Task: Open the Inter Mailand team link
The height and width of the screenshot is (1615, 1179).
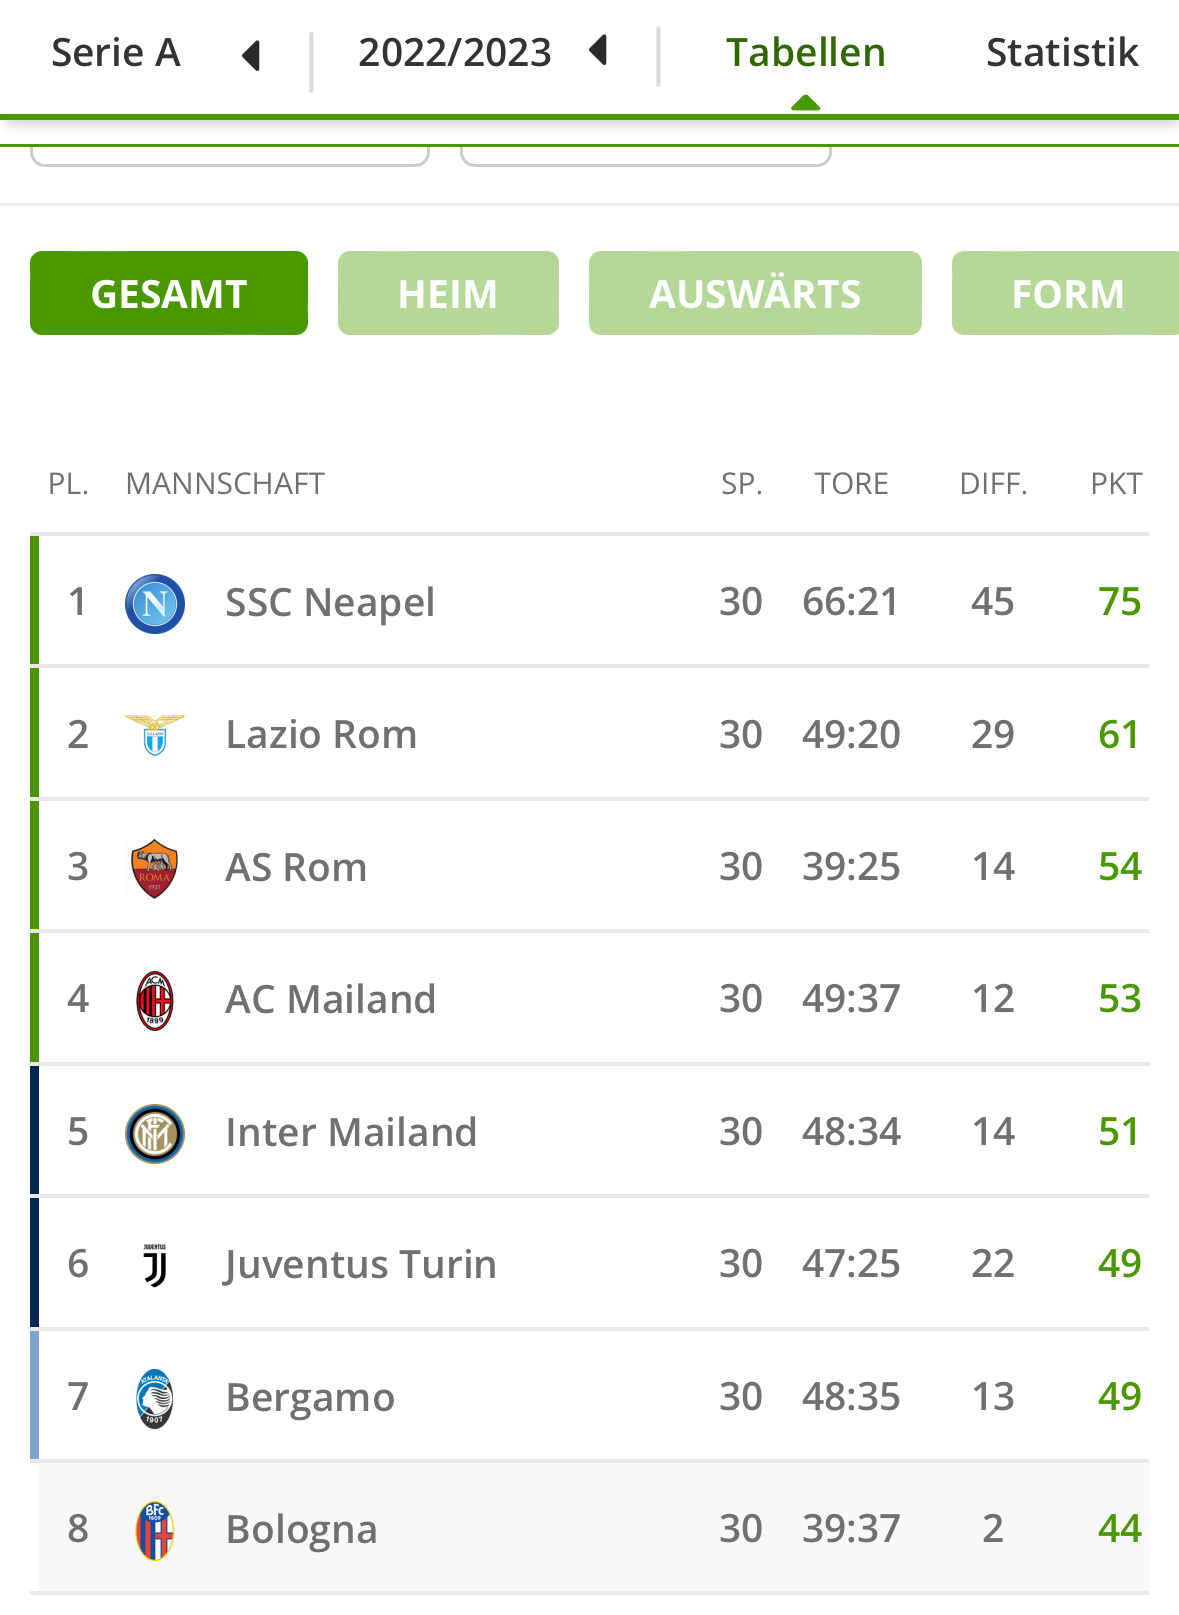Action: click(351, 1133)
